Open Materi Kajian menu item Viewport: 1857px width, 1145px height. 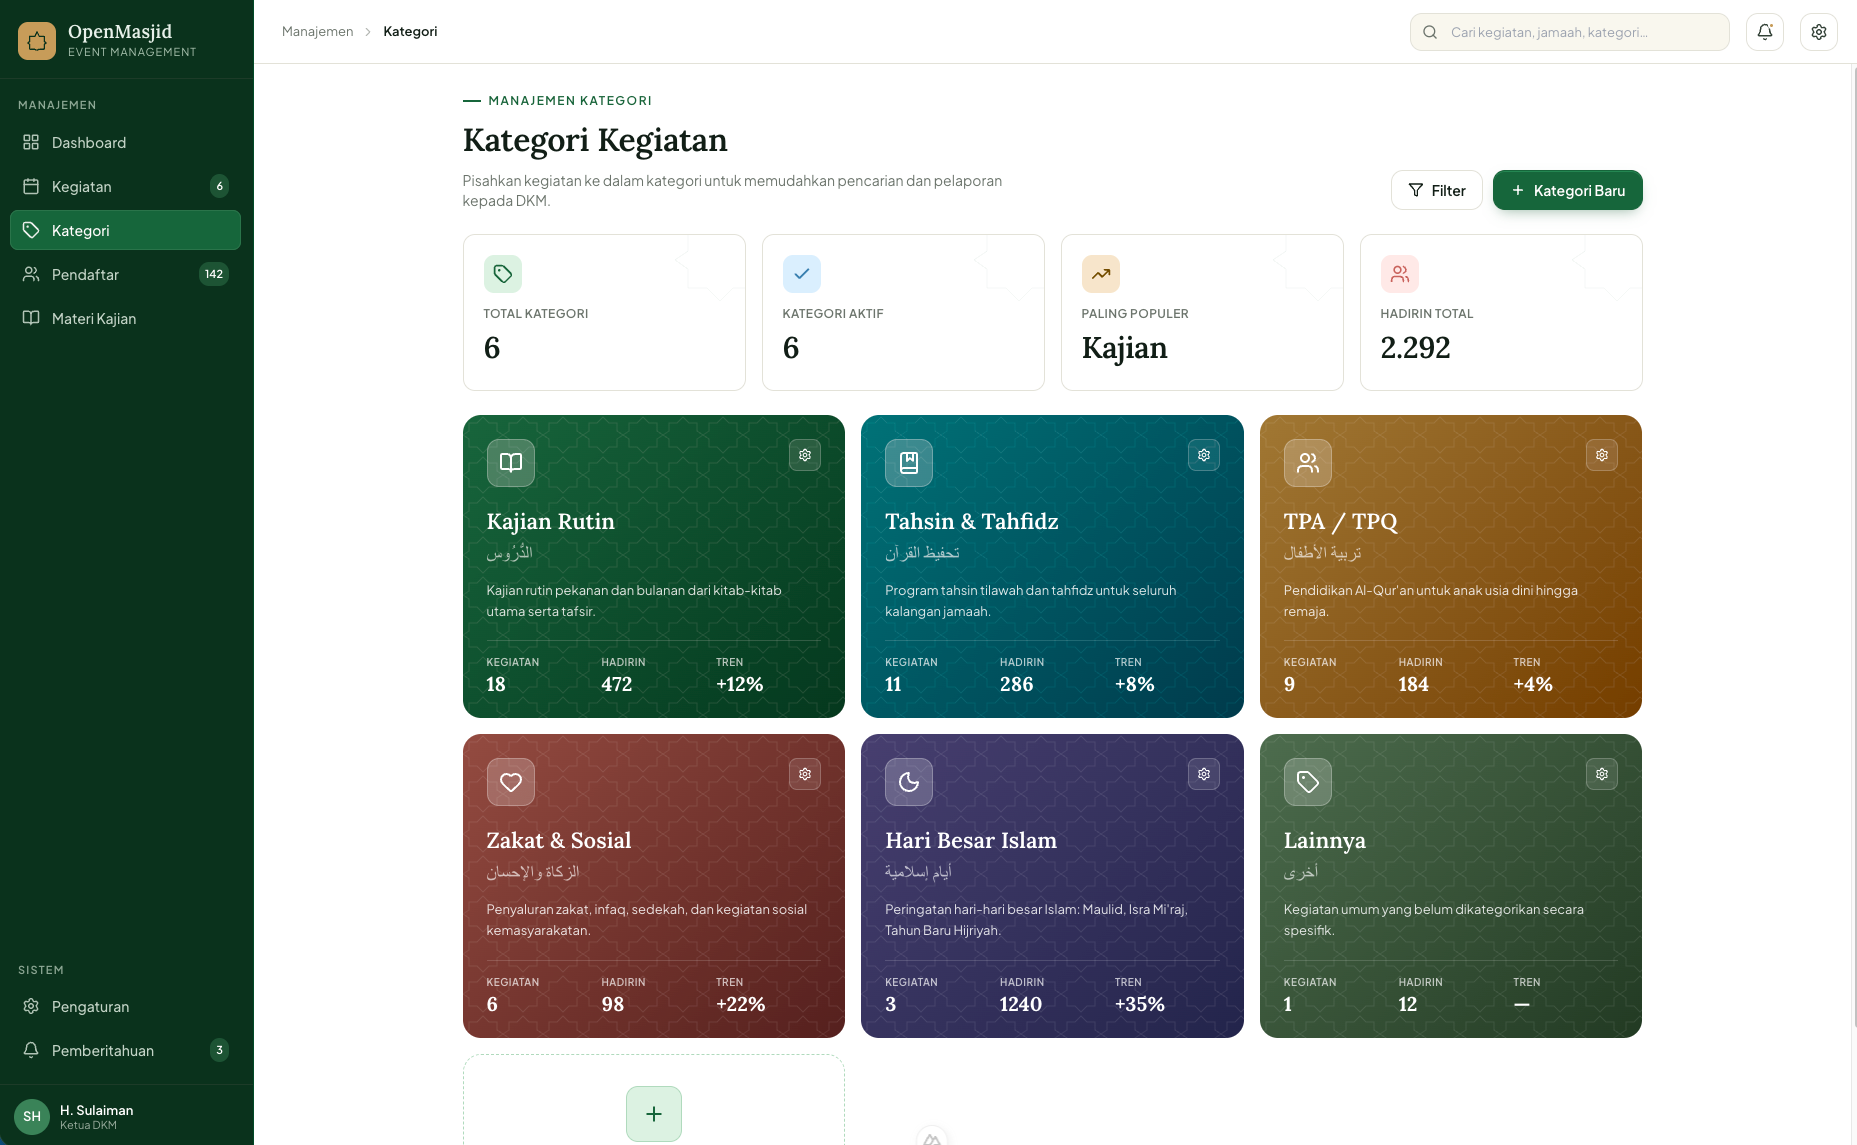coord(125,318)
